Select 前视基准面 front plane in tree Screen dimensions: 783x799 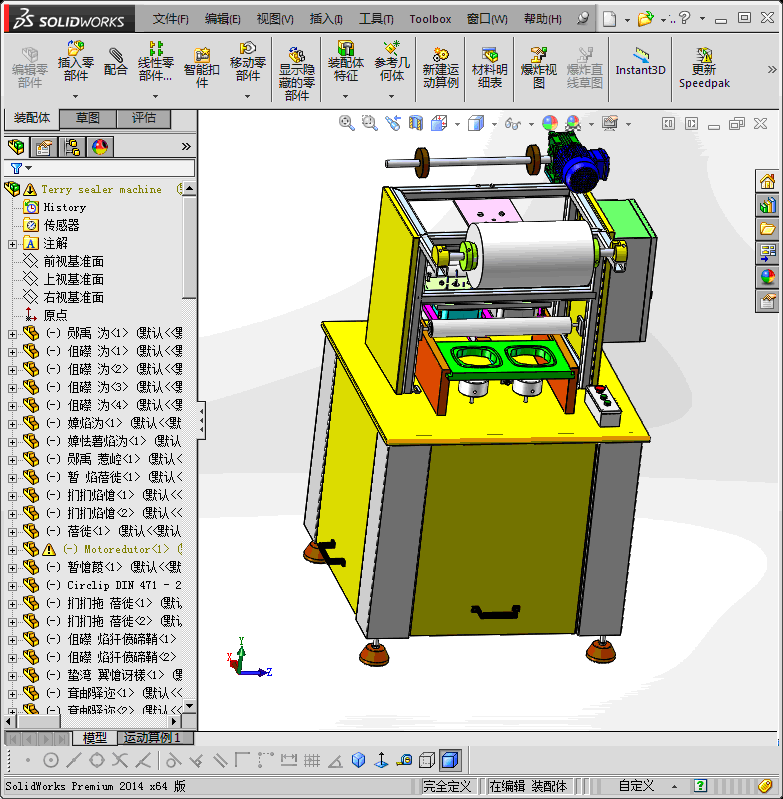pyautogui.click(x=73, y=261)
